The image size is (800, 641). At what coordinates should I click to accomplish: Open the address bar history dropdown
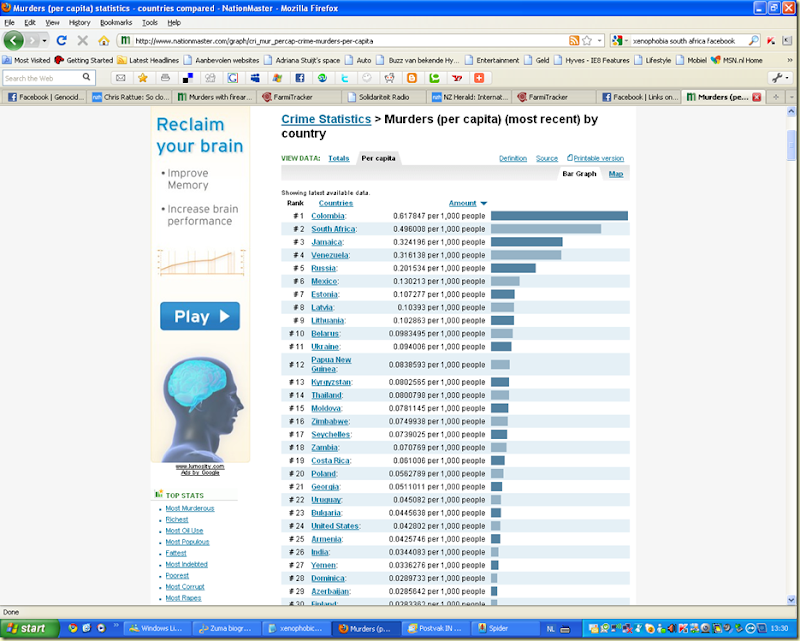(600, 40)
